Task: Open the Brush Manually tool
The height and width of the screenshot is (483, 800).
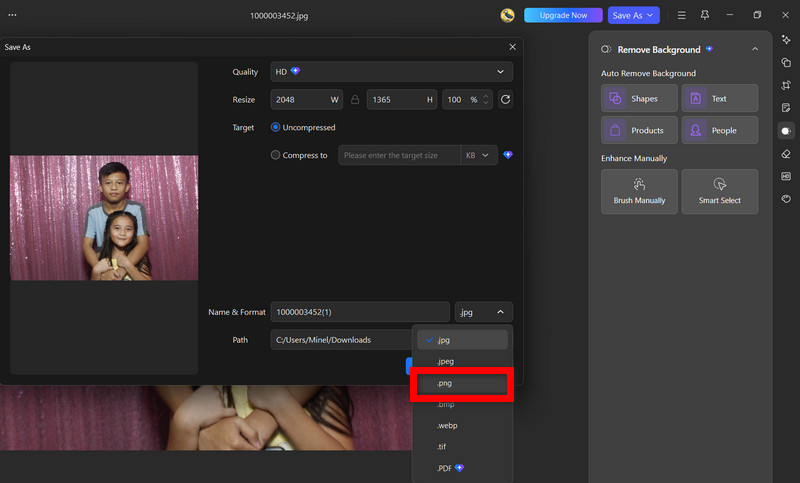Action: [639, 192]
